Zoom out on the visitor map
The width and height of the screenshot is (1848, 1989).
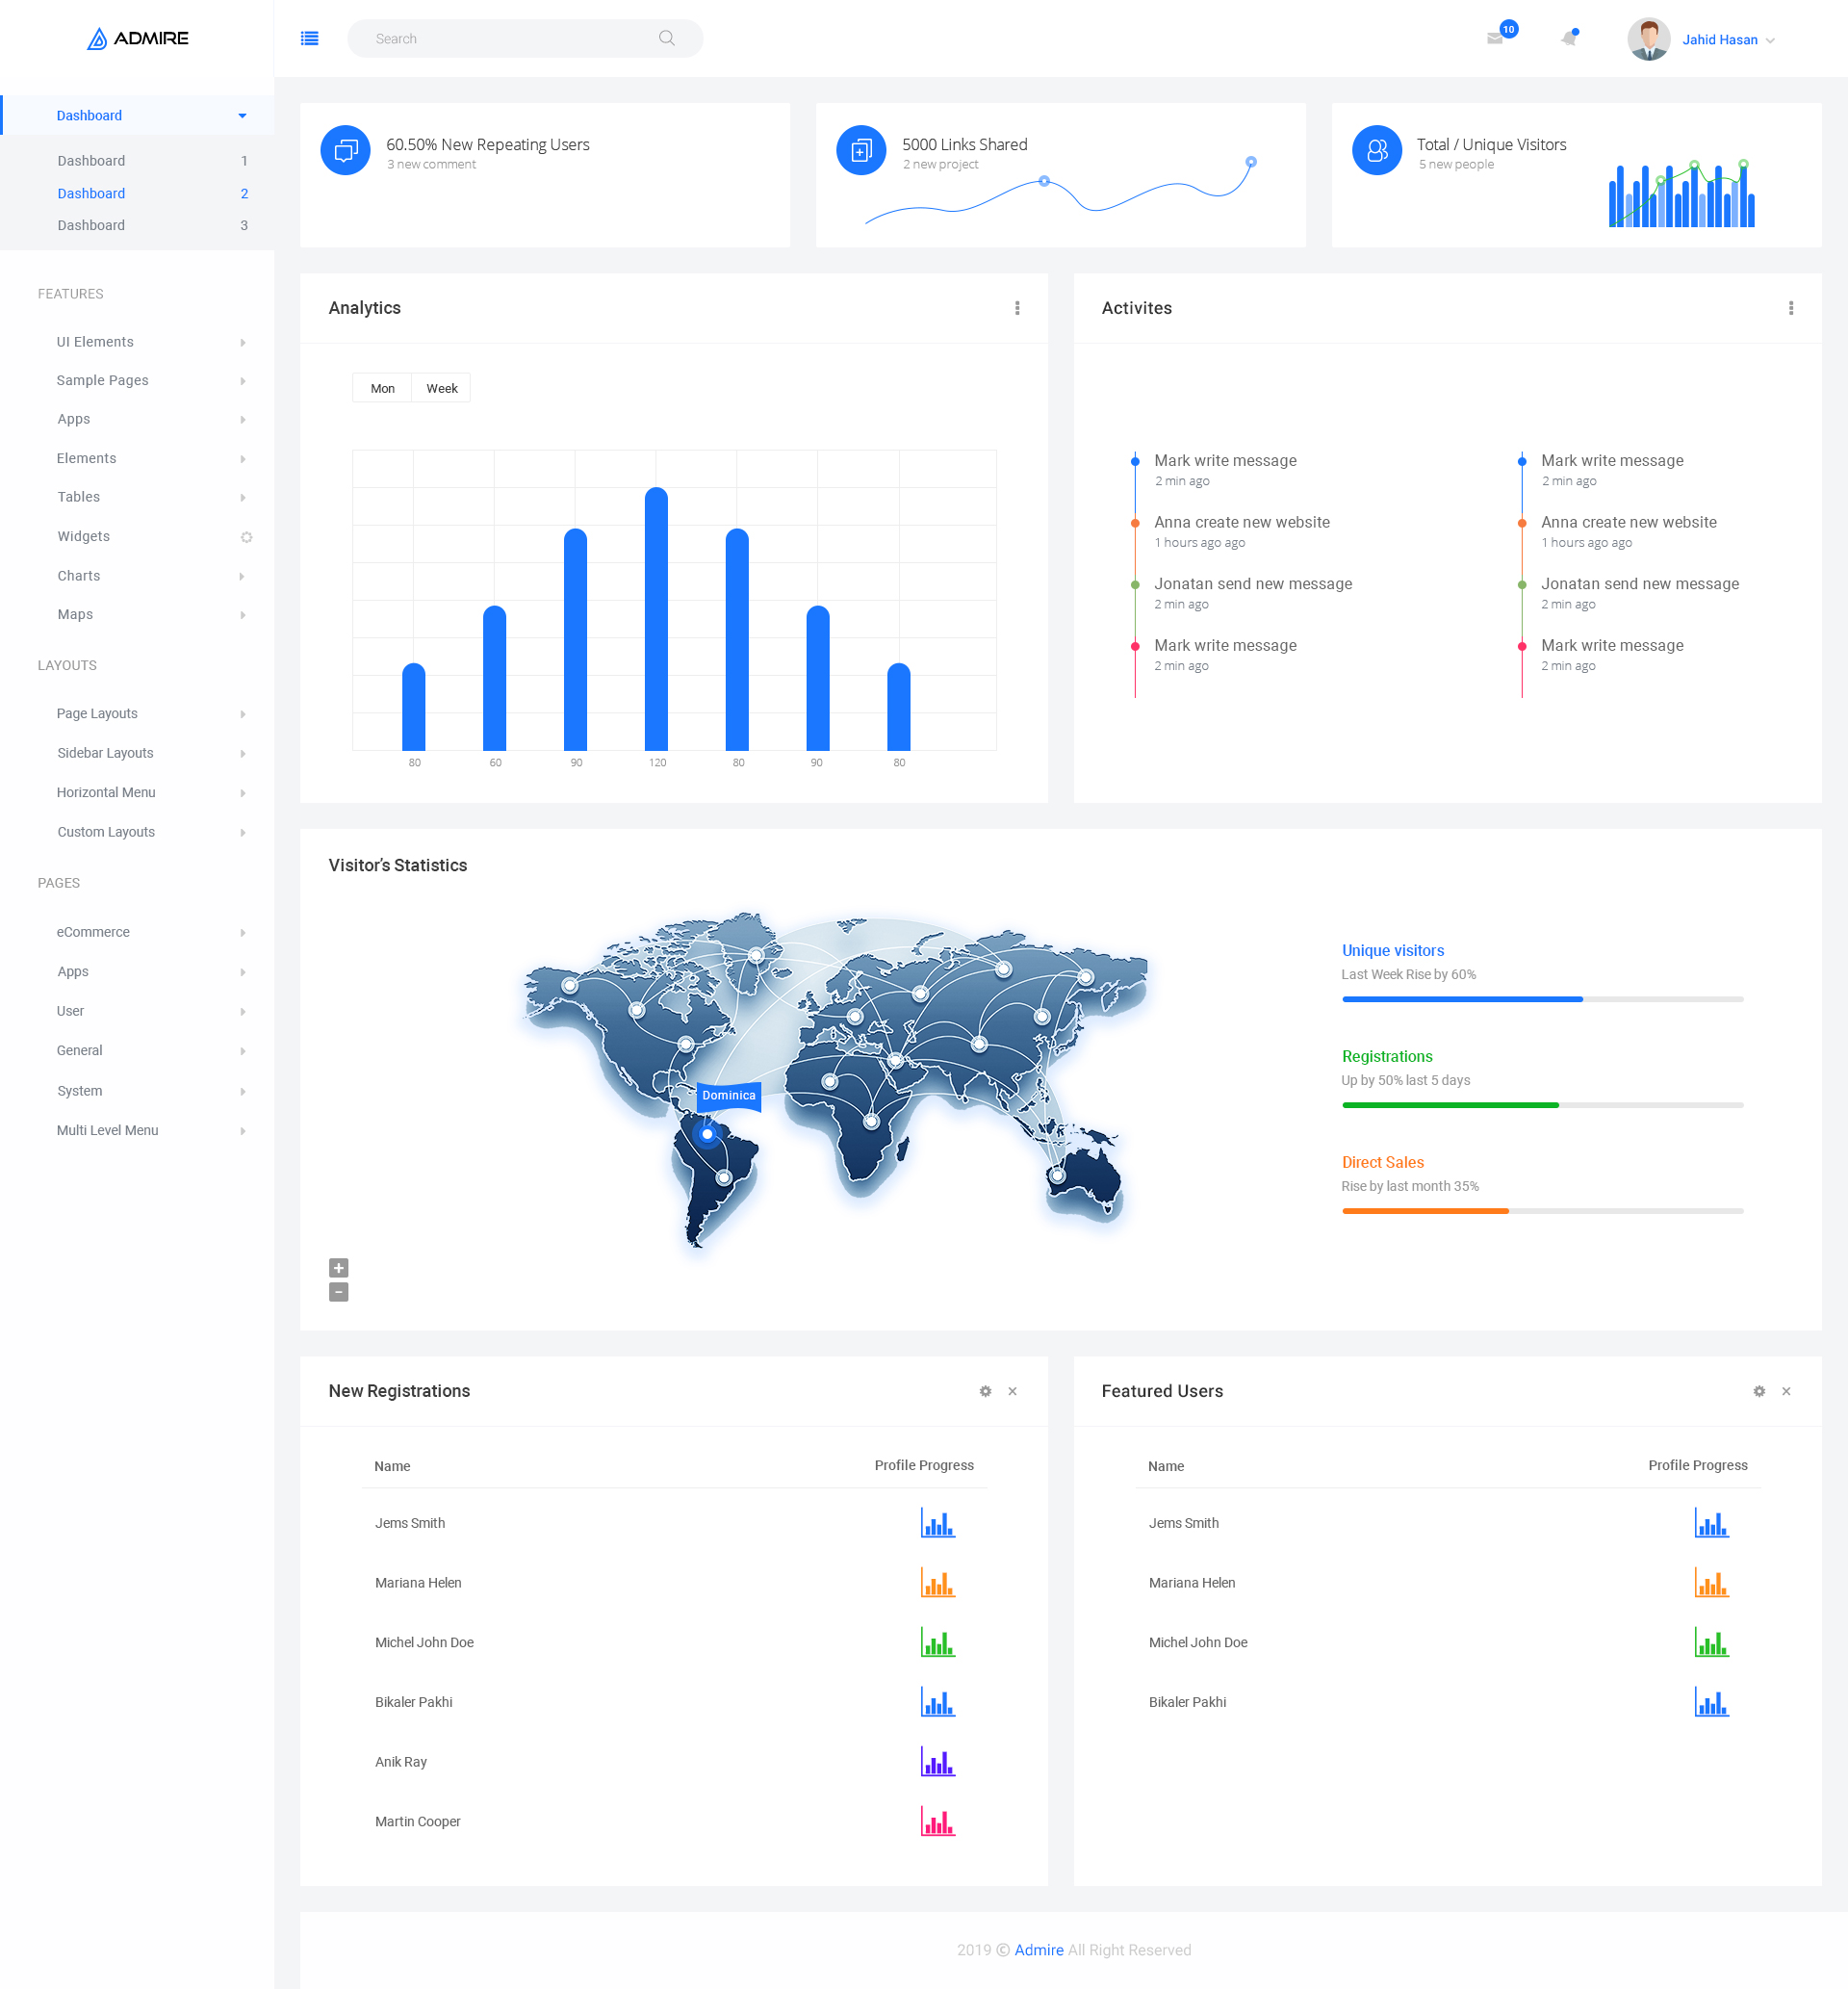[x=339, y=1292]
